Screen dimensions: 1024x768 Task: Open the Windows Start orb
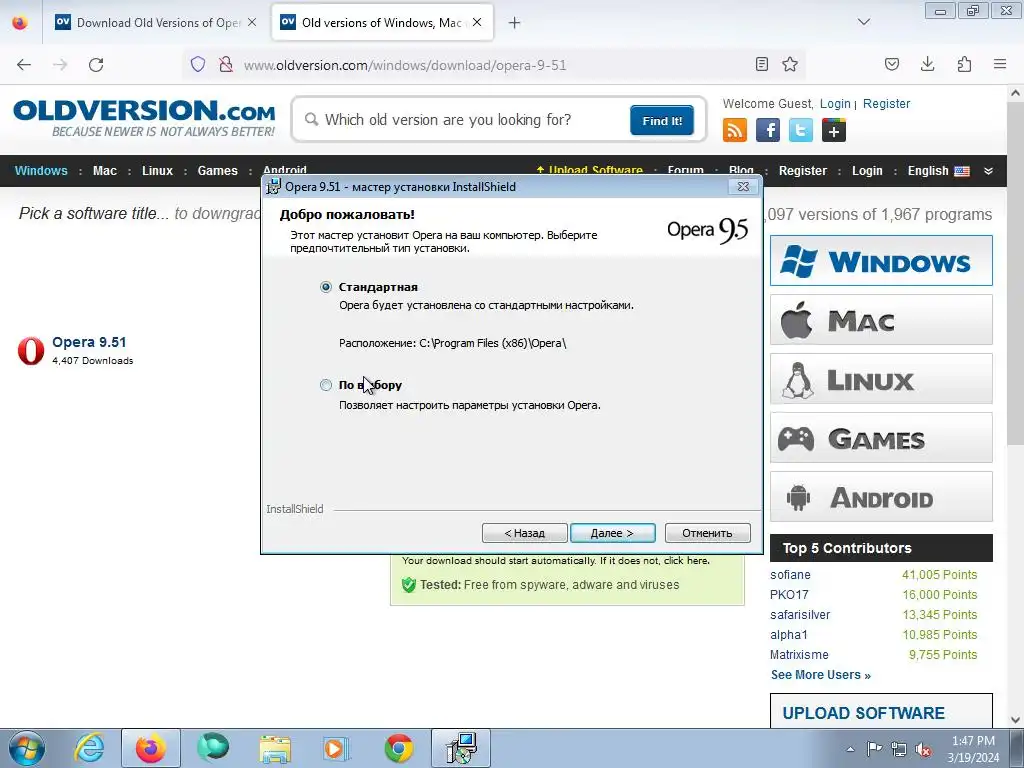[27, 748]
